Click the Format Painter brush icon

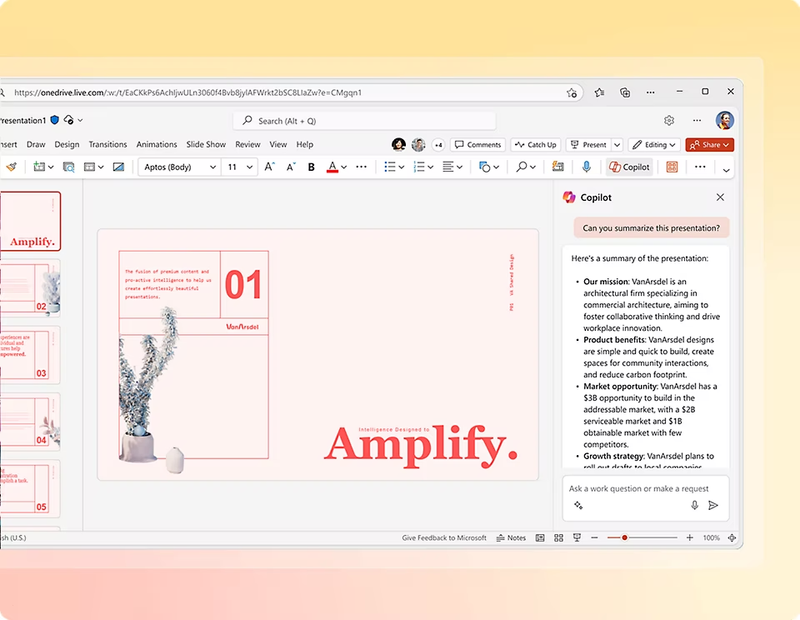point(11,167)
